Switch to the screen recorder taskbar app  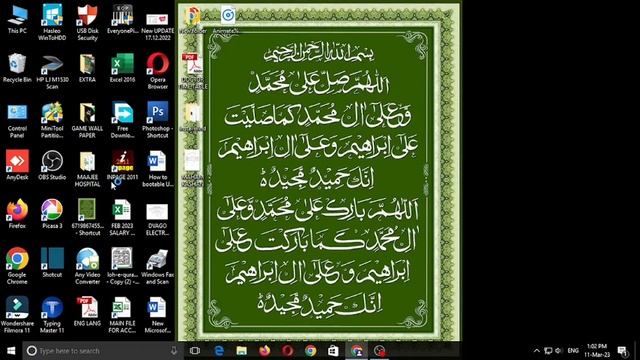coord(380,351)
